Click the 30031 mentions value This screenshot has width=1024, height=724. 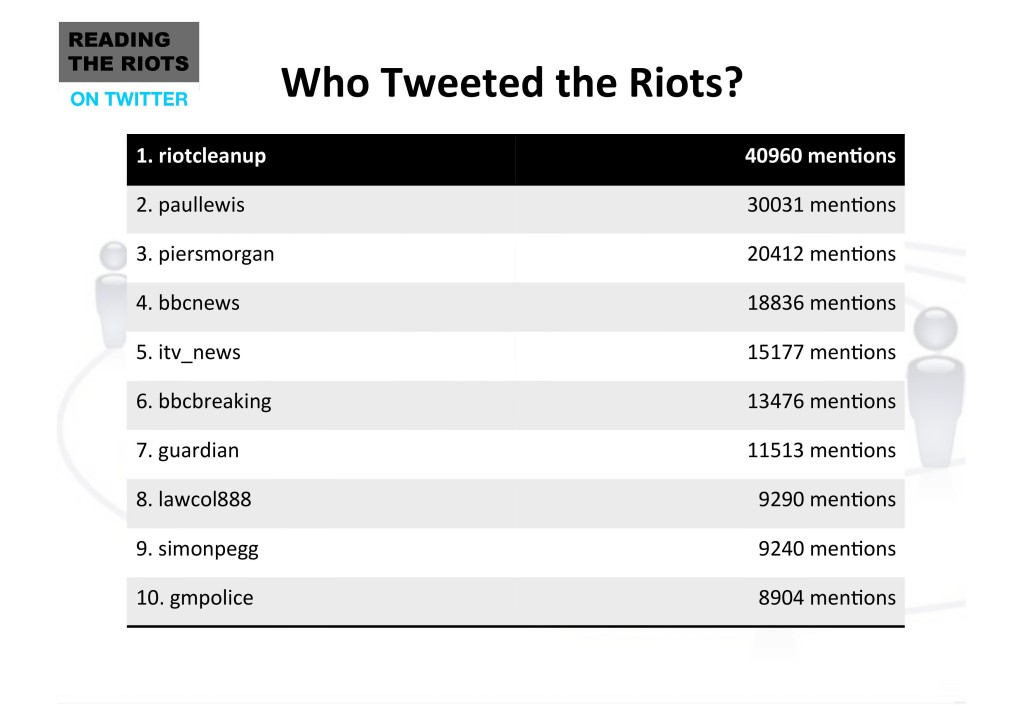[821, 205]
